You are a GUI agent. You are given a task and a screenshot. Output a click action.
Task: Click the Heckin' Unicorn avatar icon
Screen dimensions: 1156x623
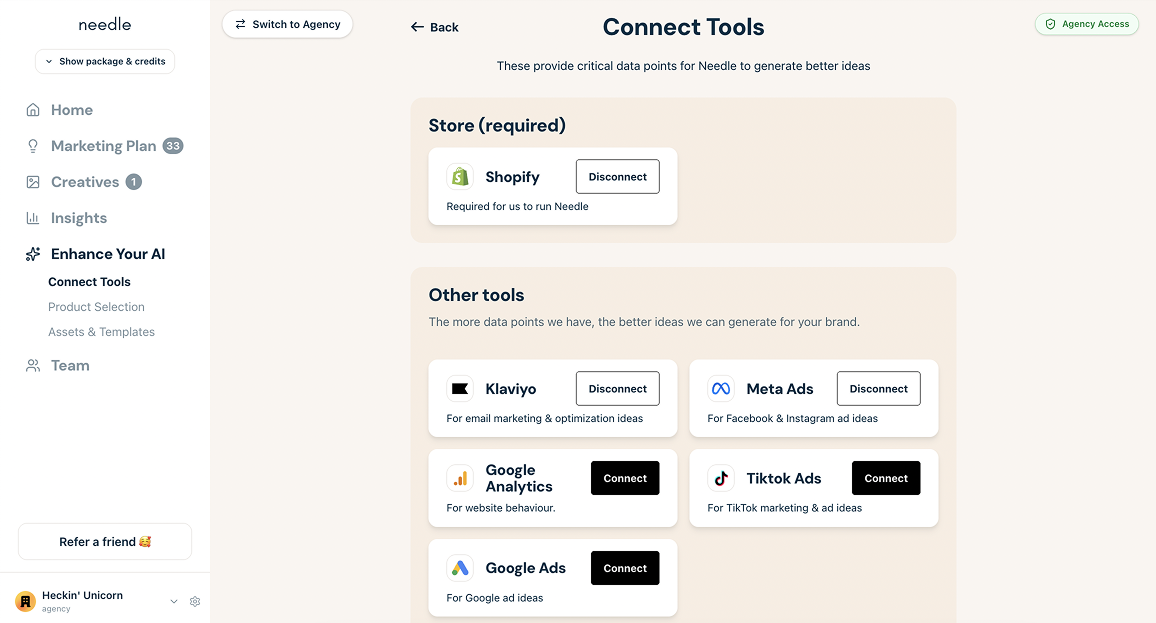pyautogui.click(x=25, y=602)
